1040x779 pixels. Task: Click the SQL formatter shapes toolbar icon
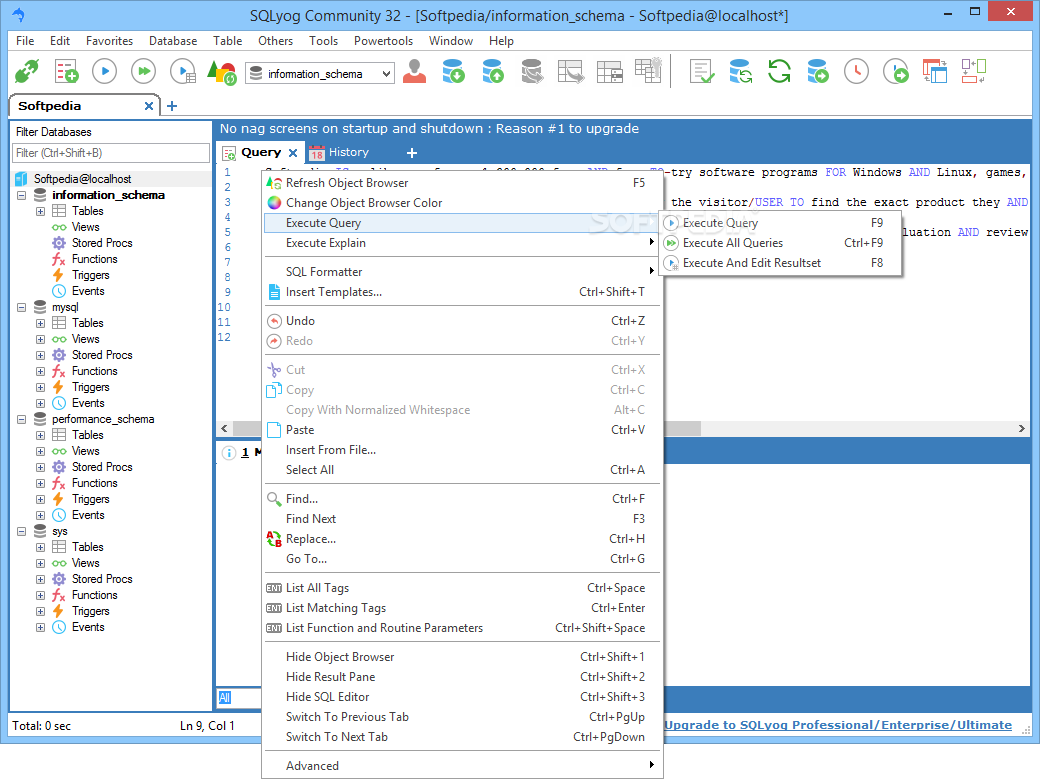click(222, 72)
